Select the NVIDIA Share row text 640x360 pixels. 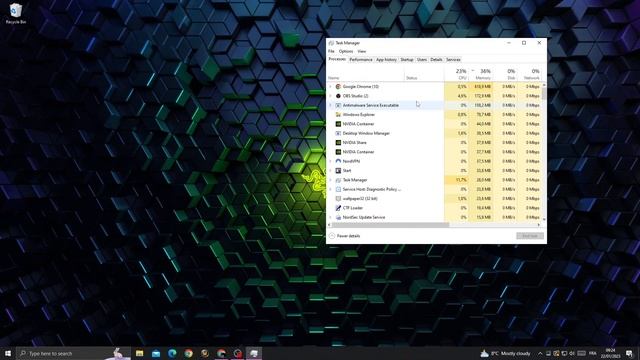point(354,142)
